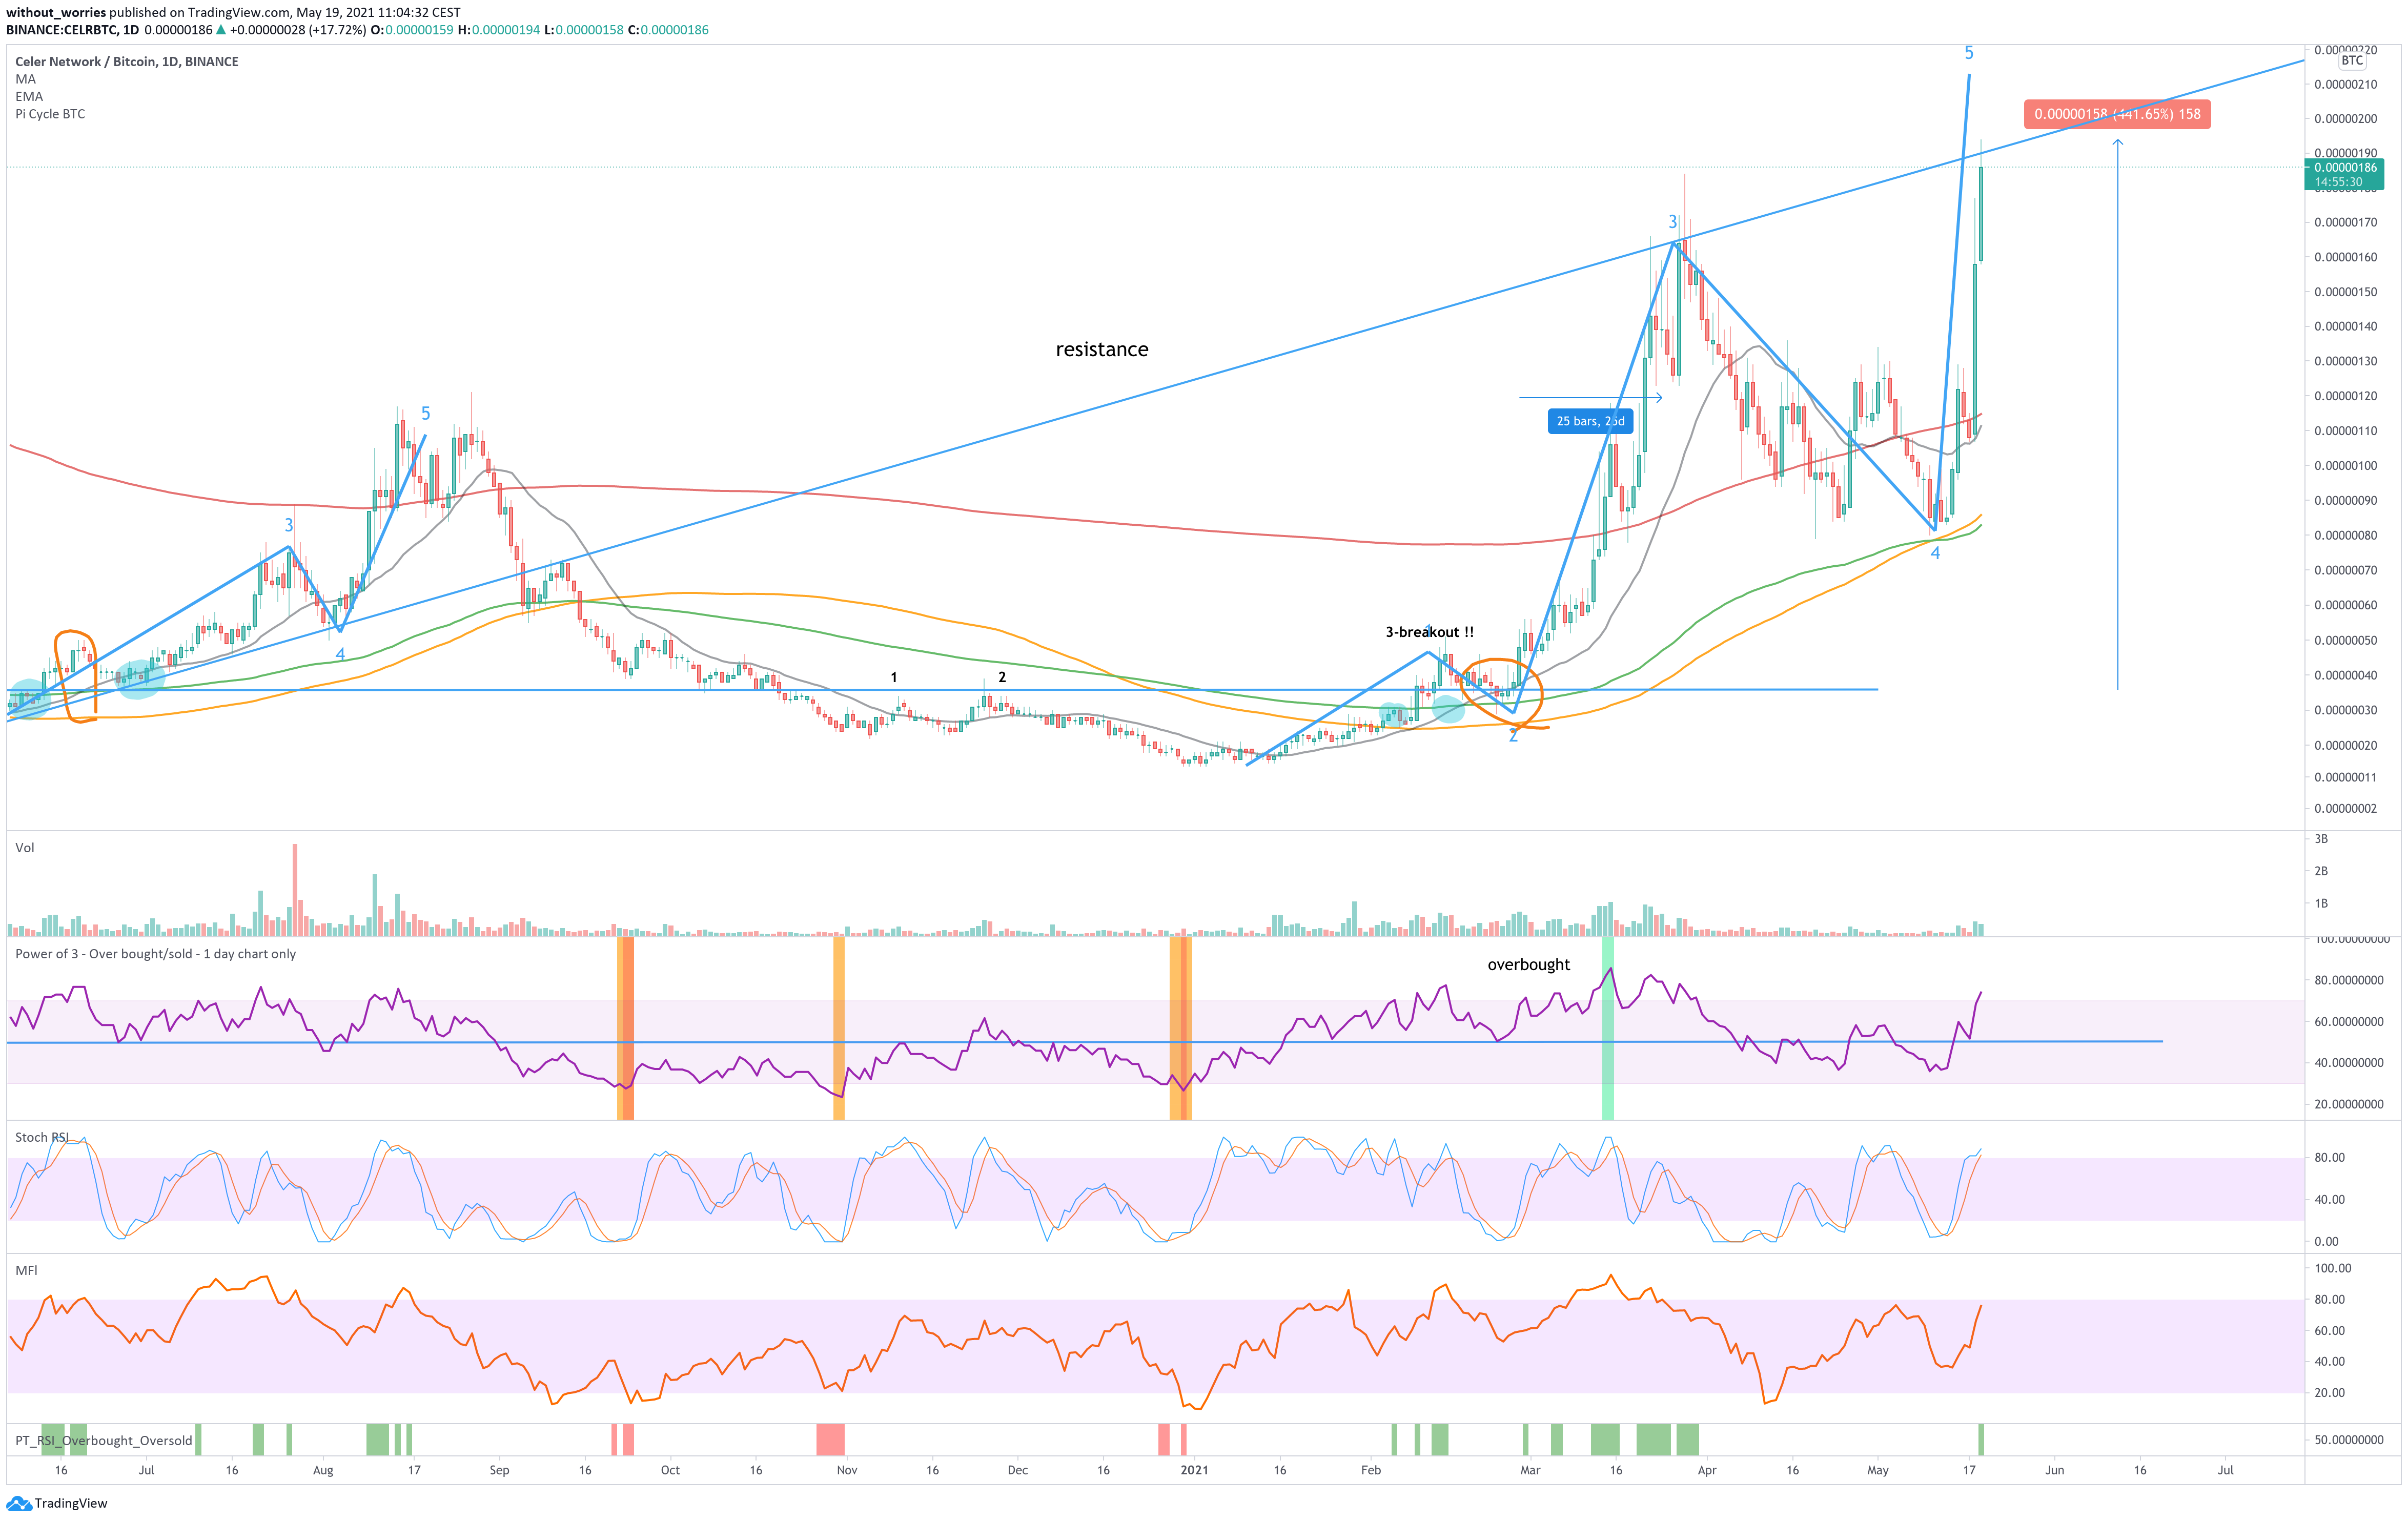This screenshot has width=2408, height=1522.
Task: Click the EMA indicator label
Action: [x=29, y=96]
